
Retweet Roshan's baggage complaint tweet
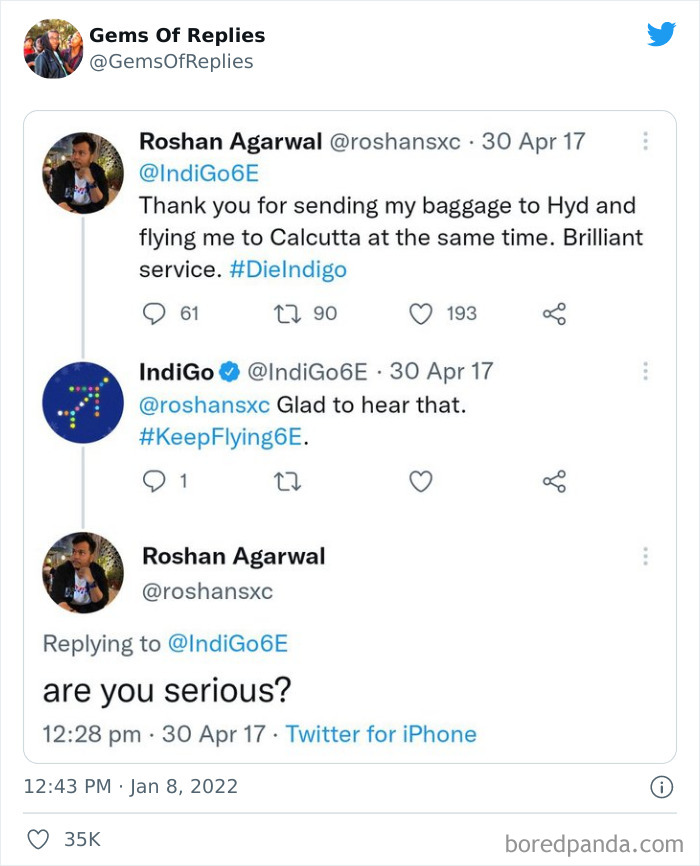[287, 314]
